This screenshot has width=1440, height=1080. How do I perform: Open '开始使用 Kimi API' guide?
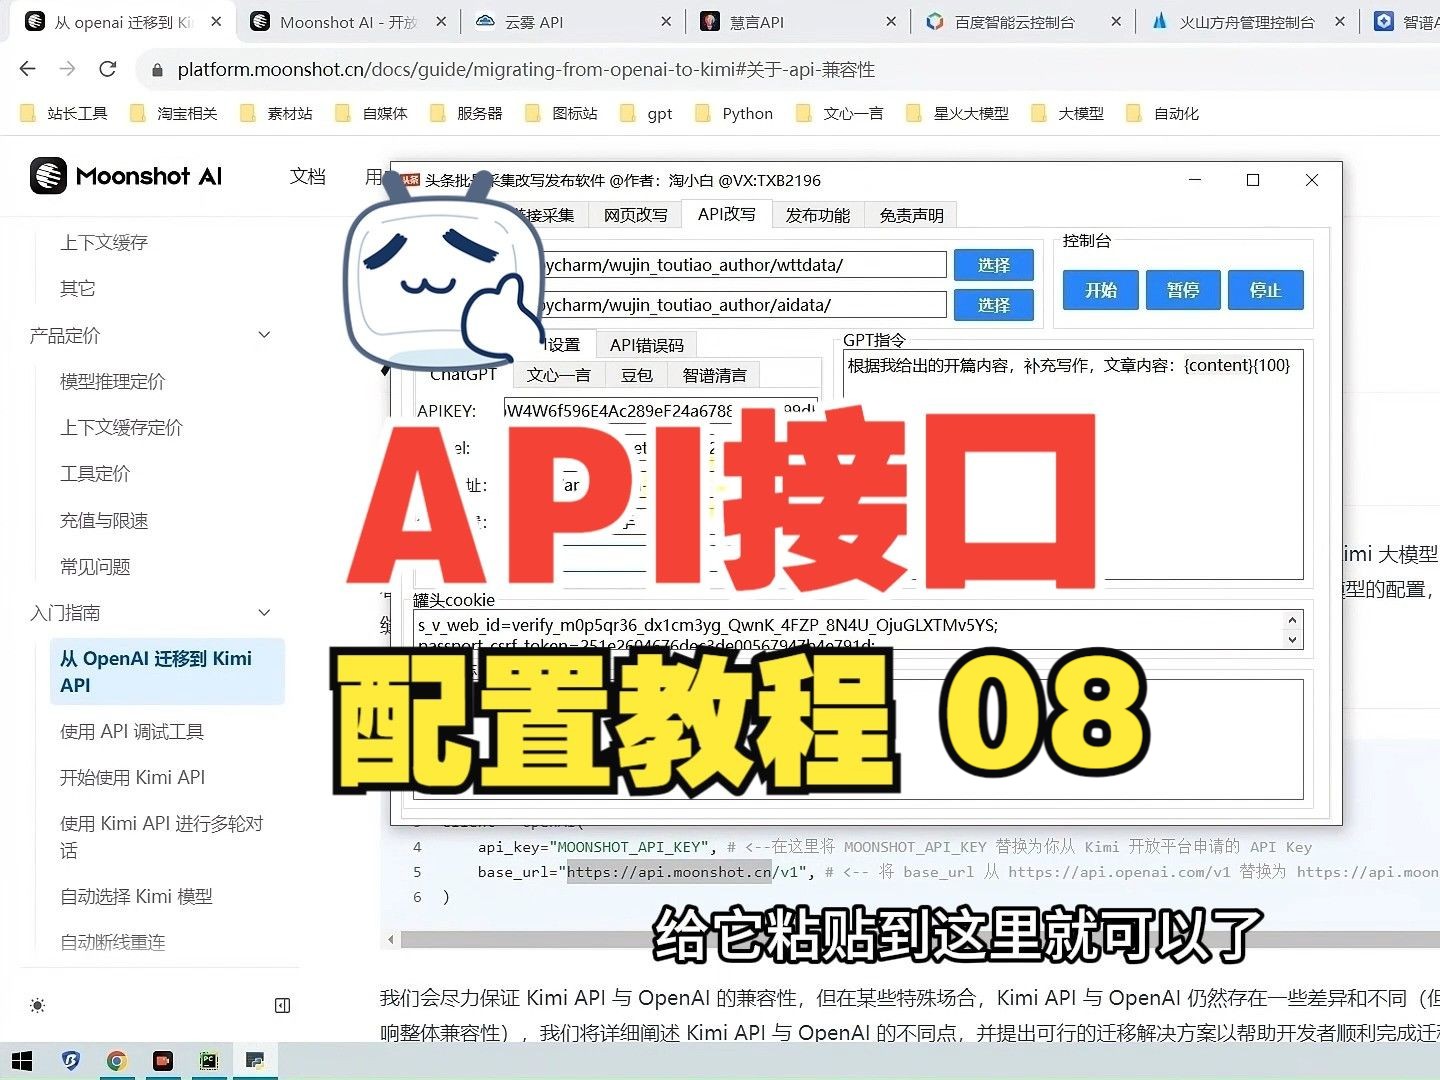pyautogui.click(x=133, y=778)
